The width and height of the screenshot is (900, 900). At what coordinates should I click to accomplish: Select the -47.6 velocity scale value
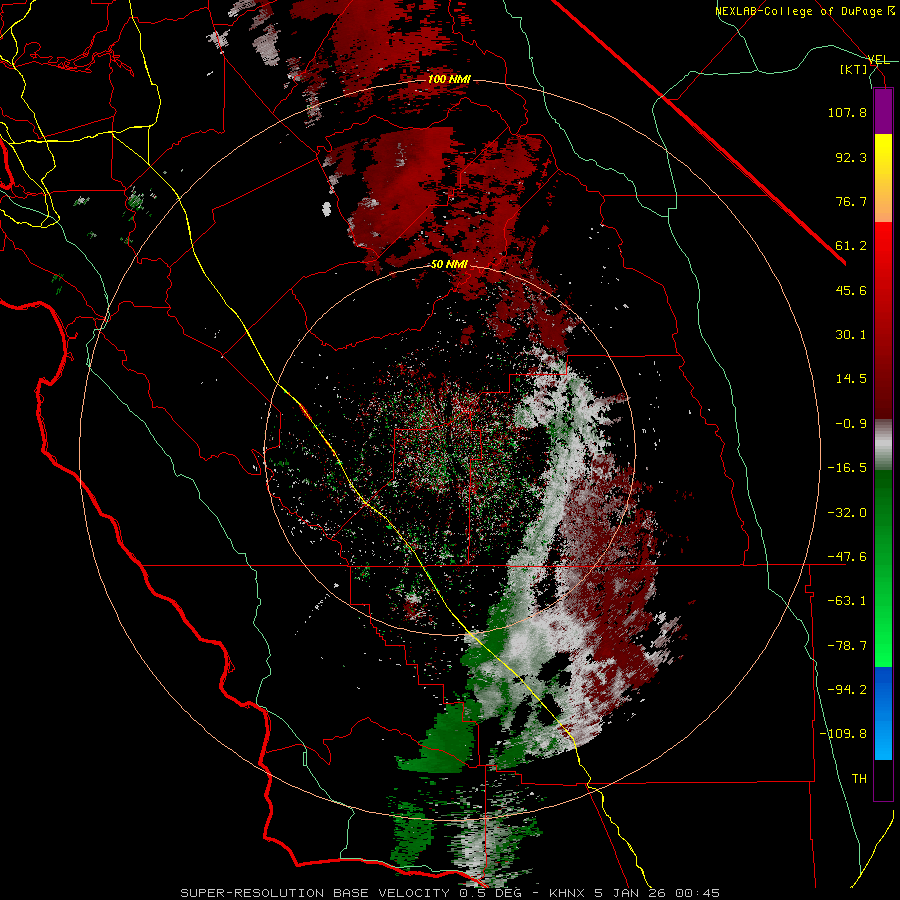point(847,557)
